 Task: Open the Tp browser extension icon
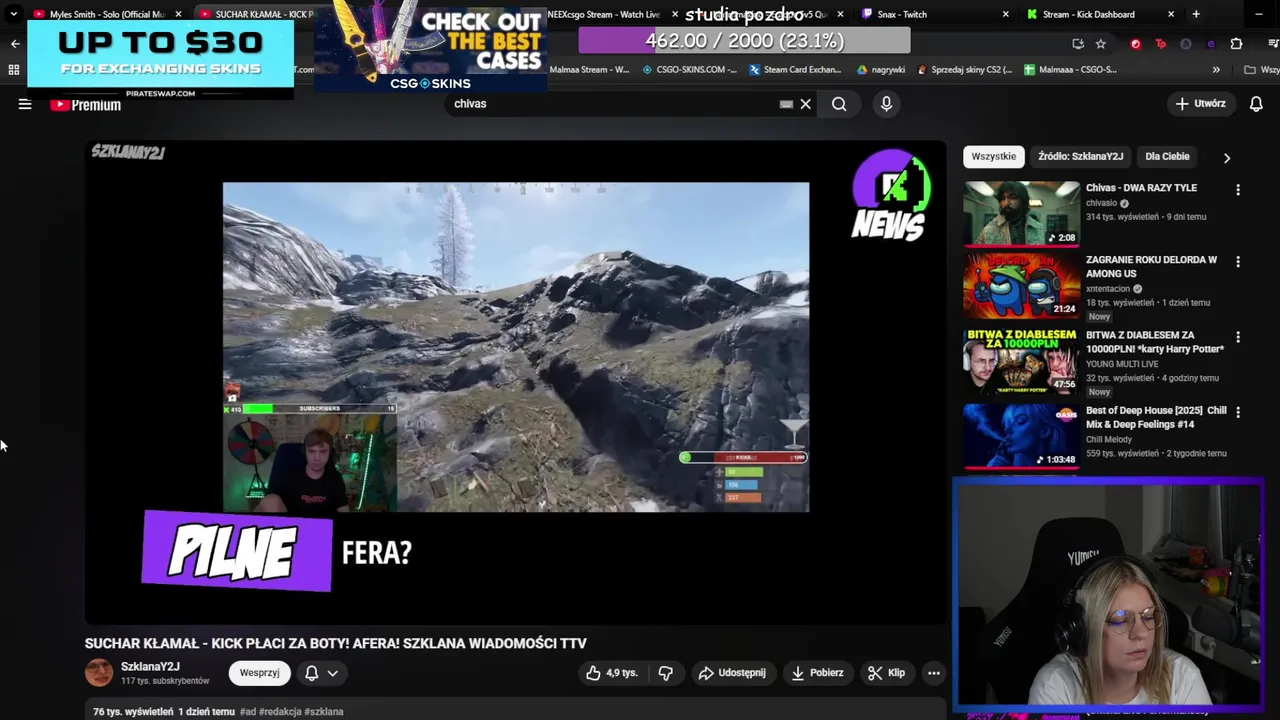click(1160, 44)
